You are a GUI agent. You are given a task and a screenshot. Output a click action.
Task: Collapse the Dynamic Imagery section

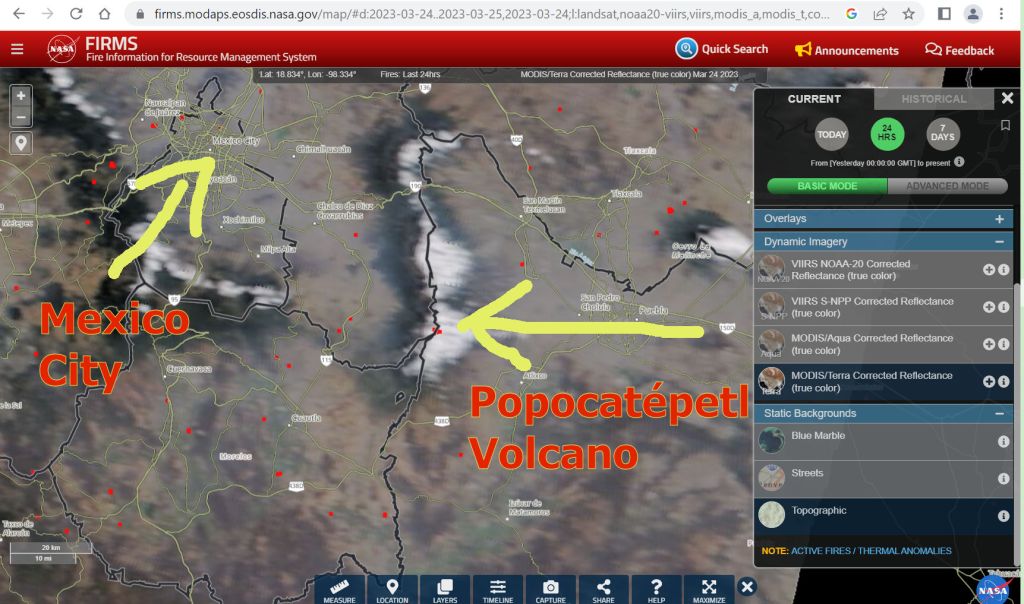(x=998, y=242)
